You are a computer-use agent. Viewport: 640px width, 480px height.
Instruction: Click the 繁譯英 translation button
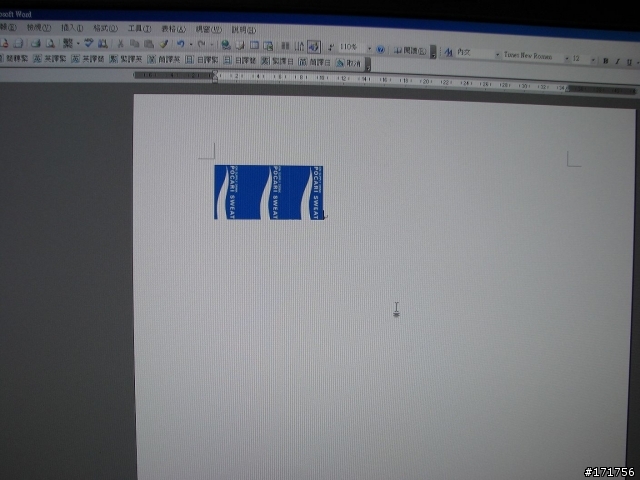tap(125, 59)
